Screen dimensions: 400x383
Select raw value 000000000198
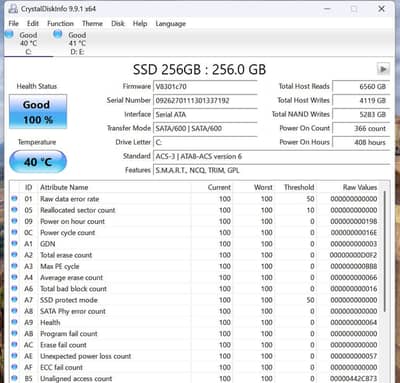(x=354, y=221)
